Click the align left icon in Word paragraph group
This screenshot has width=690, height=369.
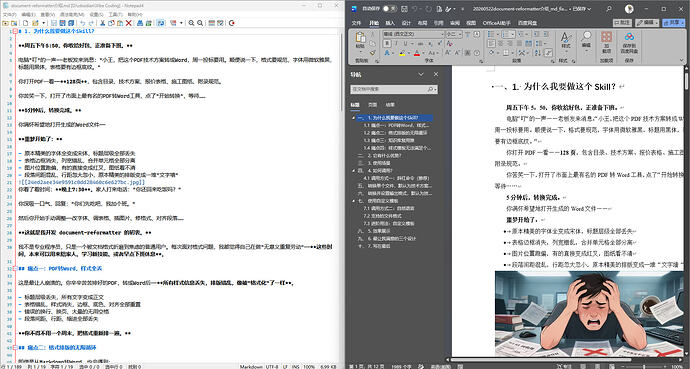492,44
